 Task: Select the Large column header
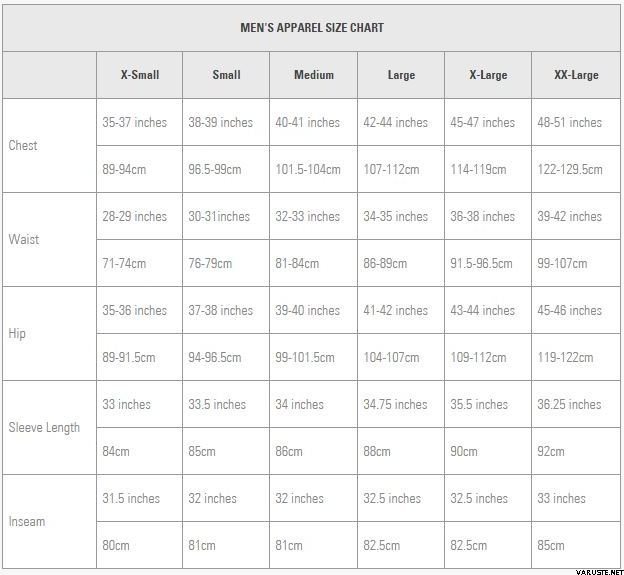click(x=401, y=75)
